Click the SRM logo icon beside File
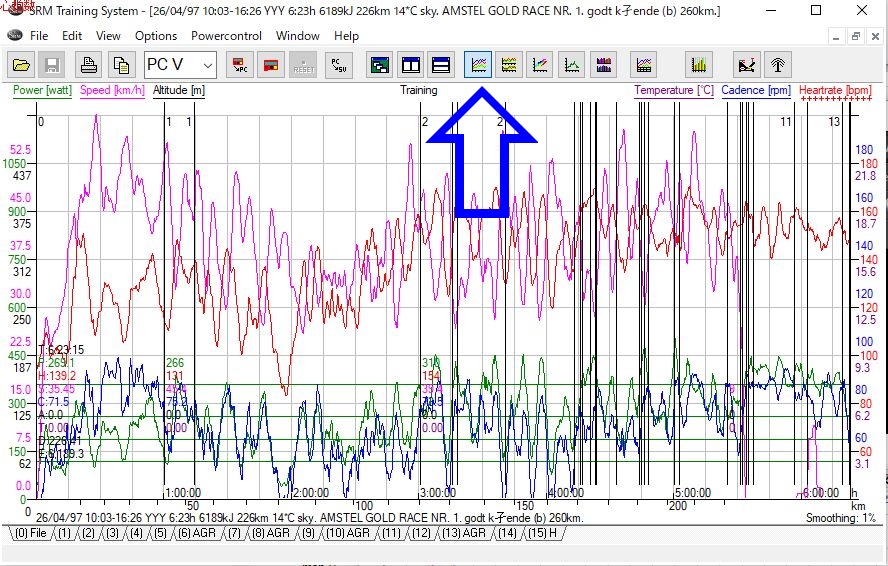The width and height of the screenshot is (888, 566). click(x=15, y=35)
